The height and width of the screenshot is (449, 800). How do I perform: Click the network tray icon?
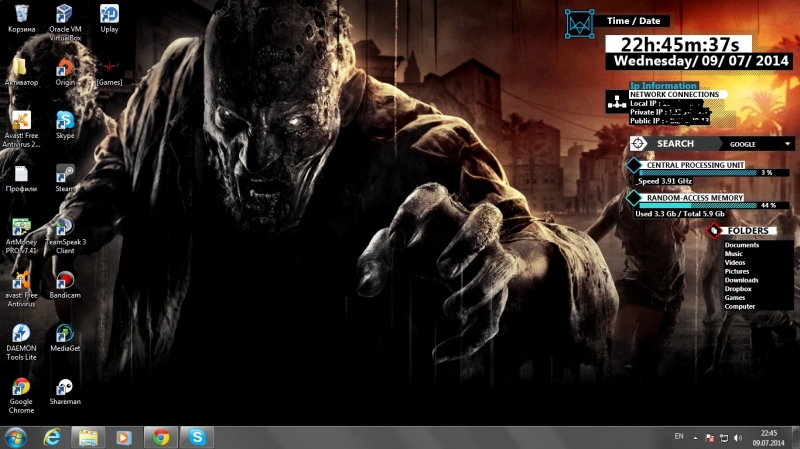pos(723,438)
